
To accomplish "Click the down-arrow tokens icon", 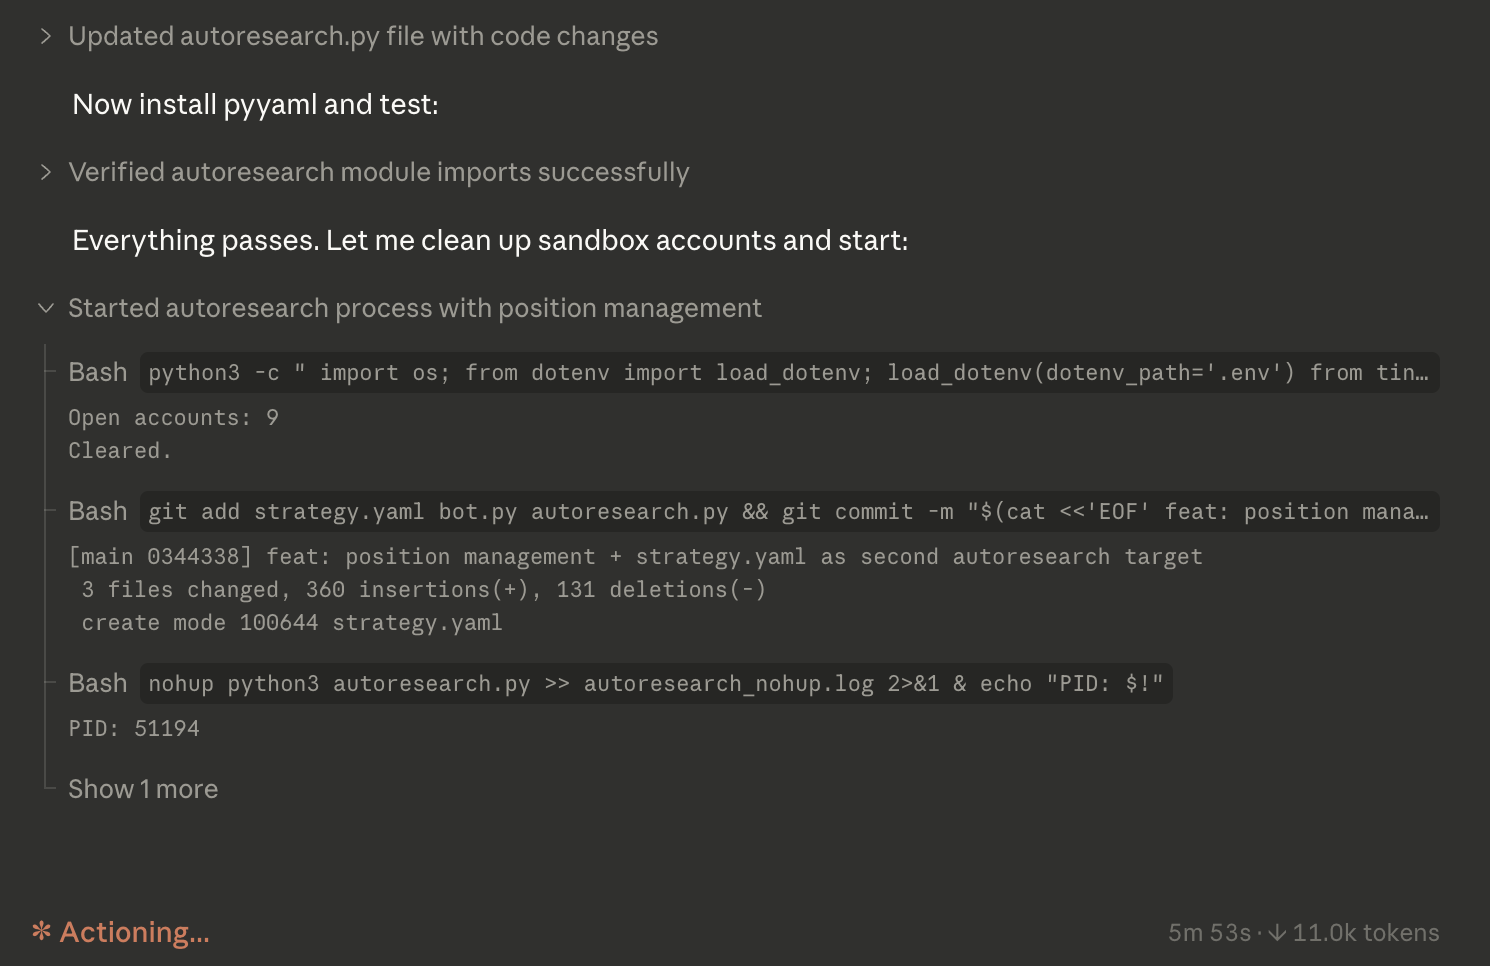I will point(1277,932).
